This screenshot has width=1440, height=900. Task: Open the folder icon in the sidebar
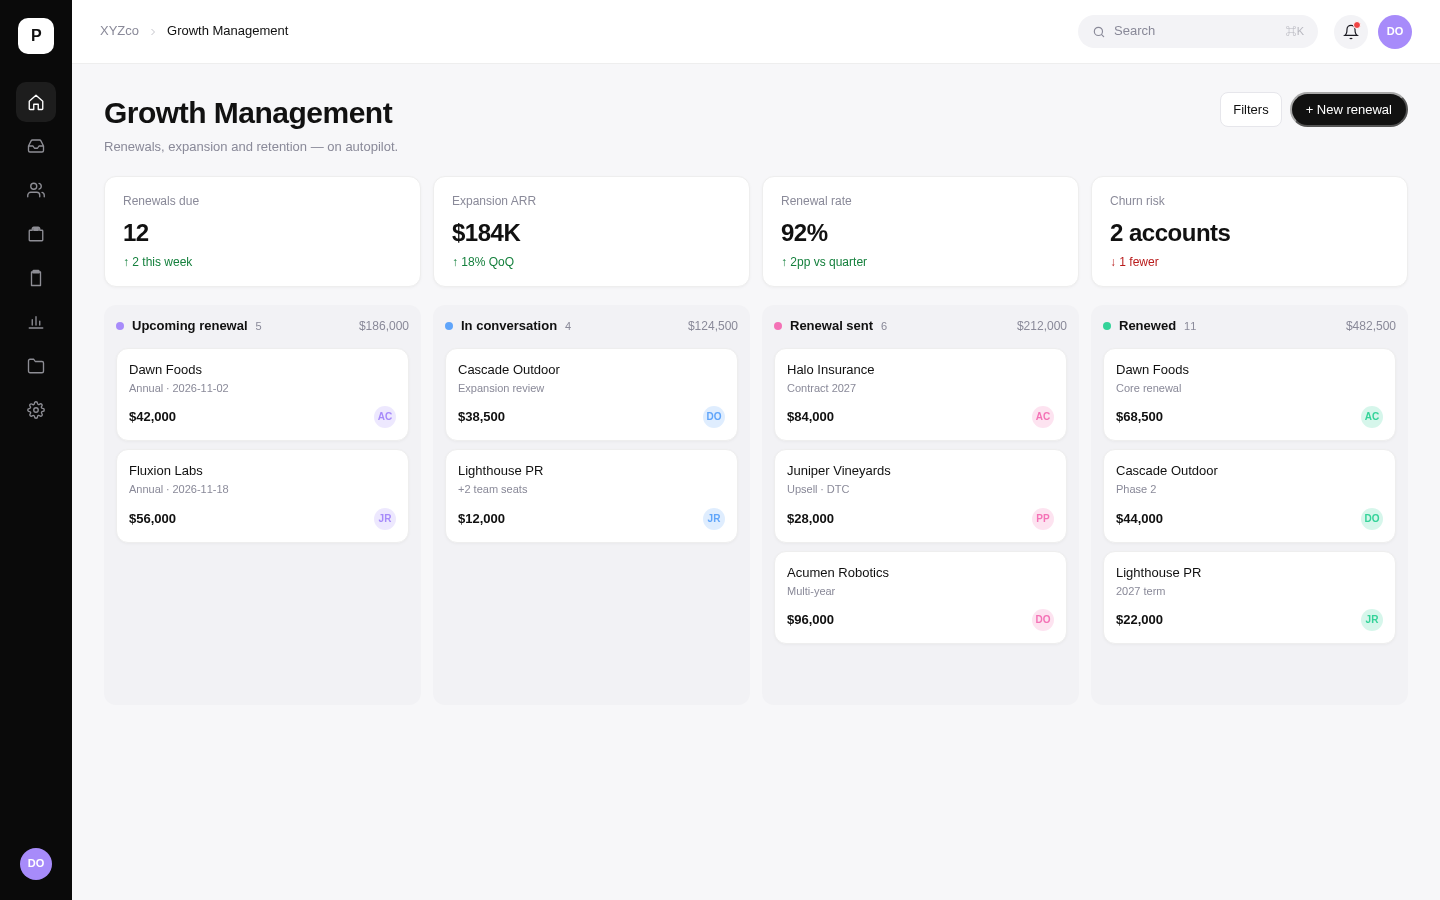36,366
